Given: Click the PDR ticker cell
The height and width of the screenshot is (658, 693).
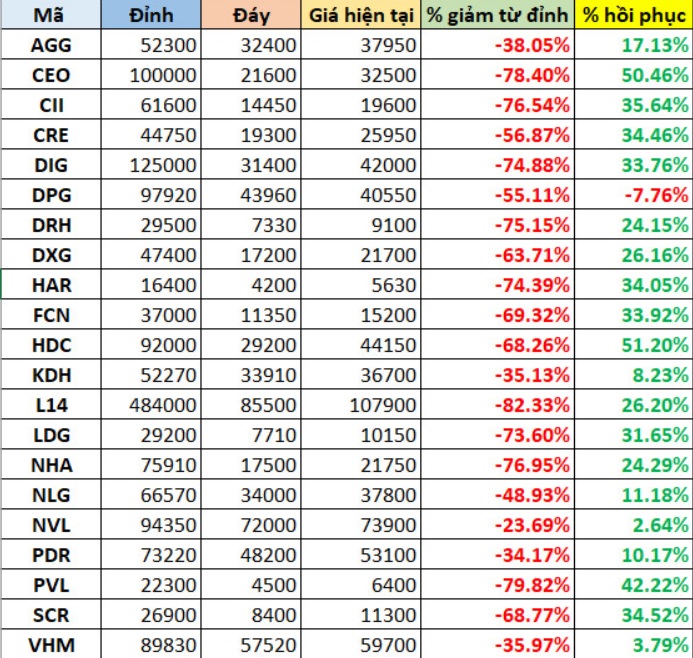Looking at the screenshot, I should coord(51,555).
